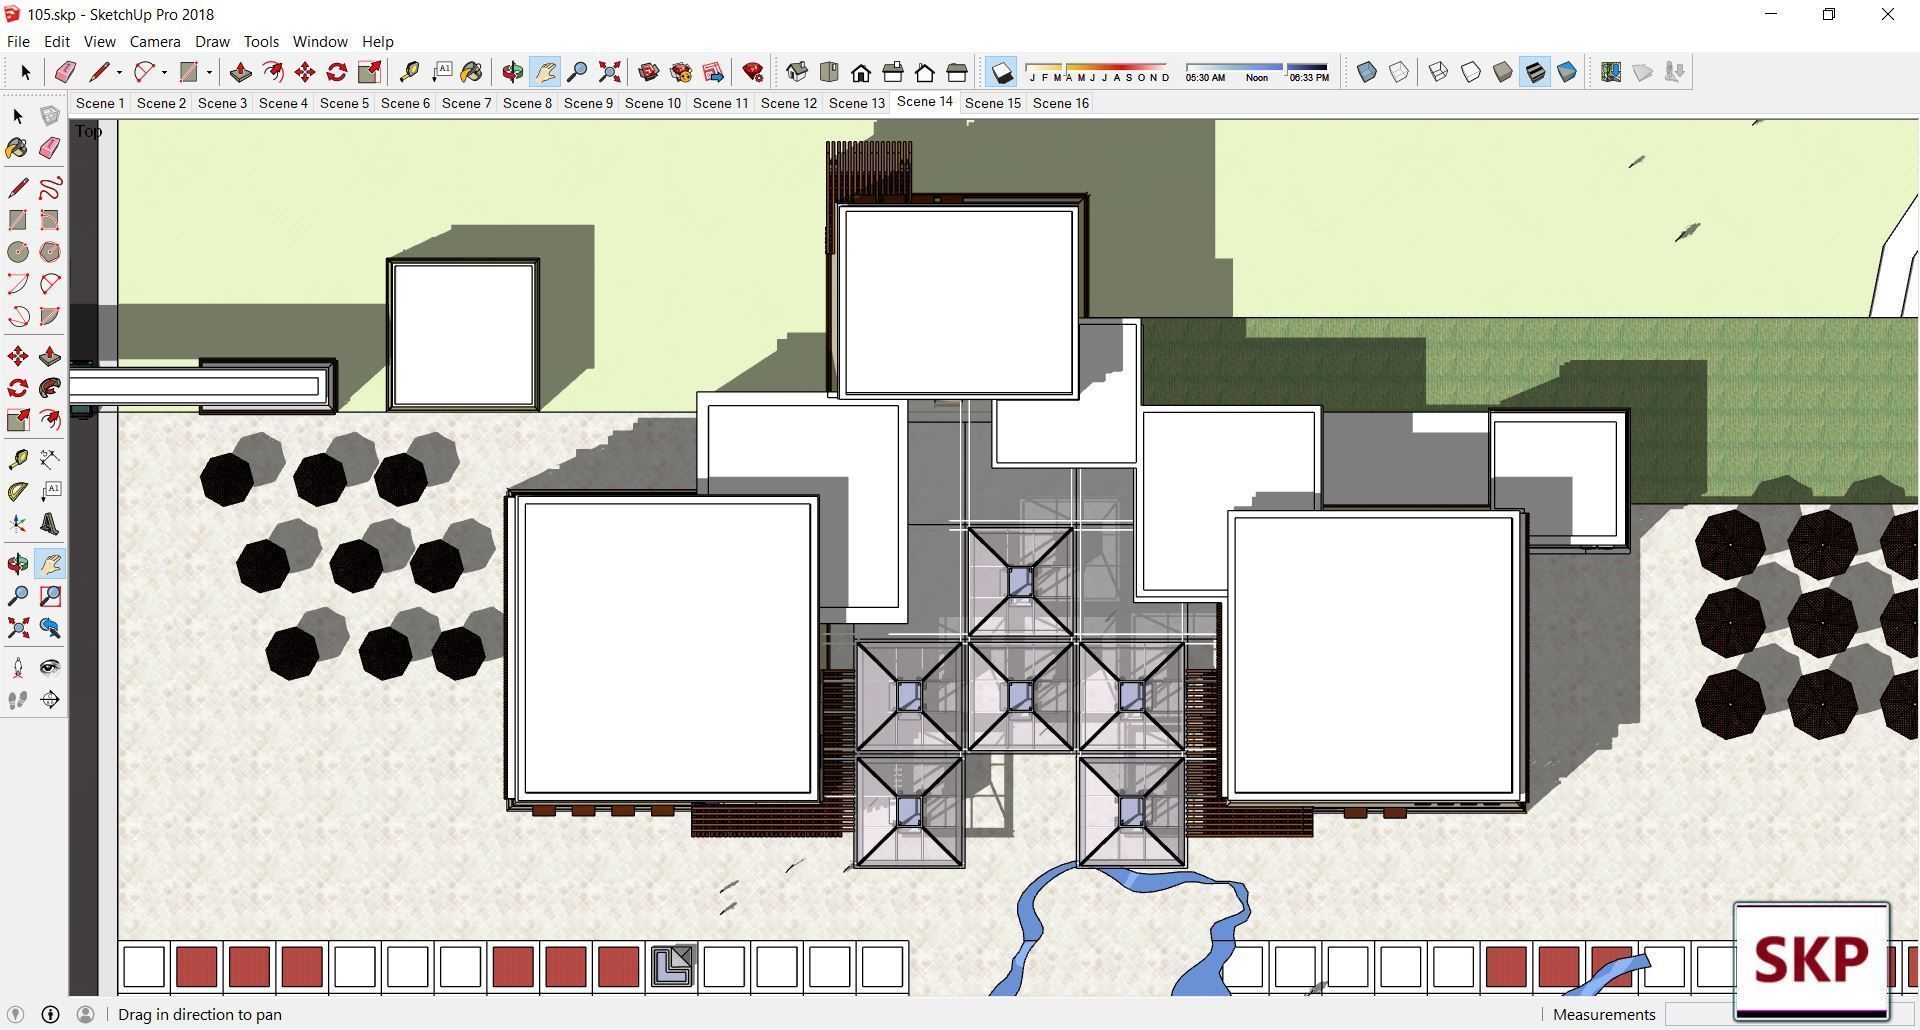Choose Axes tool in left toolbar
The image size is (1920, 1030).
(x=18, y=524)
